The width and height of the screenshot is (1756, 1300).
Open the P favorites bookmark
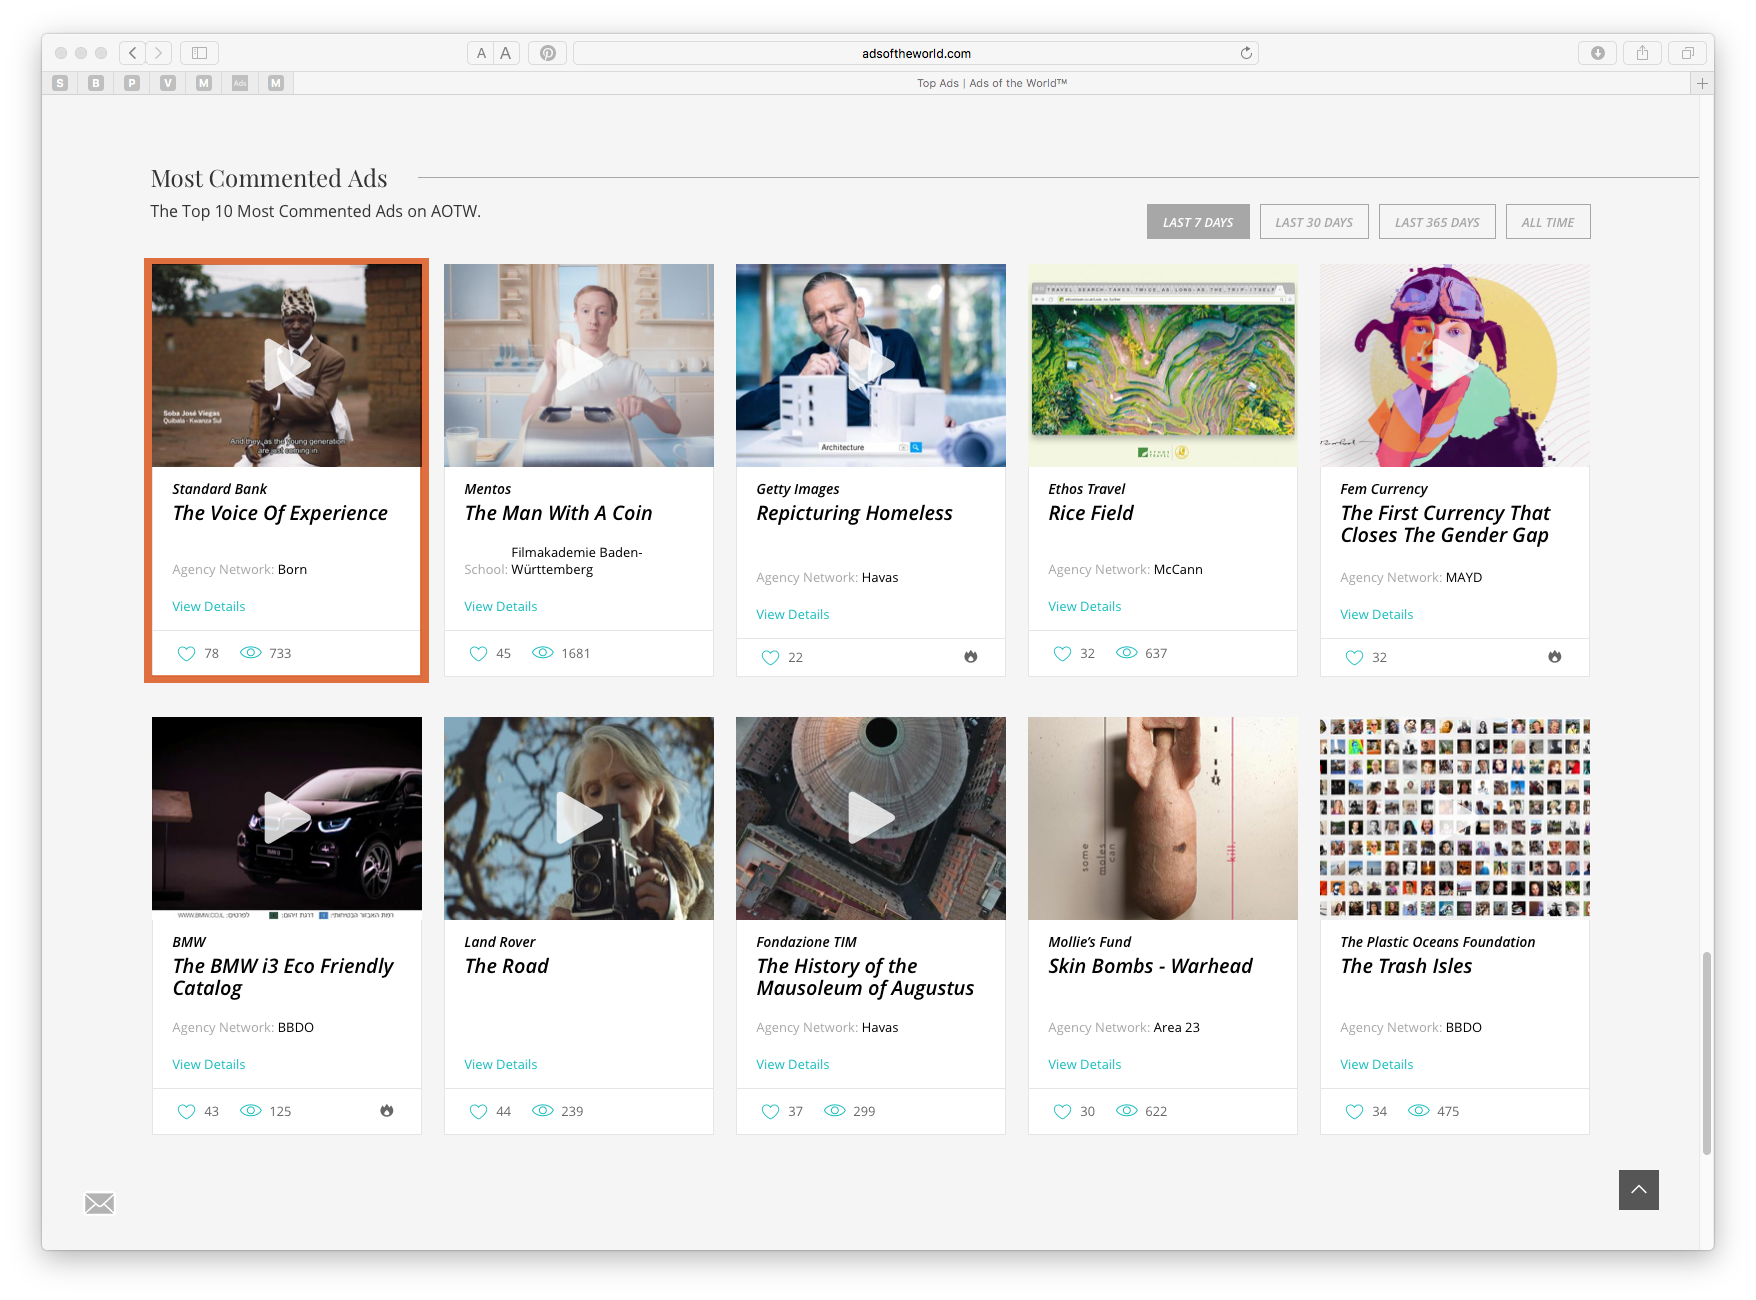[132, 83]
